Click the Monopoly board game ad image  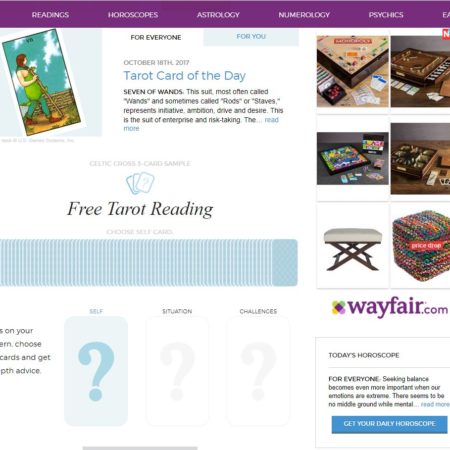coord(353,71)
